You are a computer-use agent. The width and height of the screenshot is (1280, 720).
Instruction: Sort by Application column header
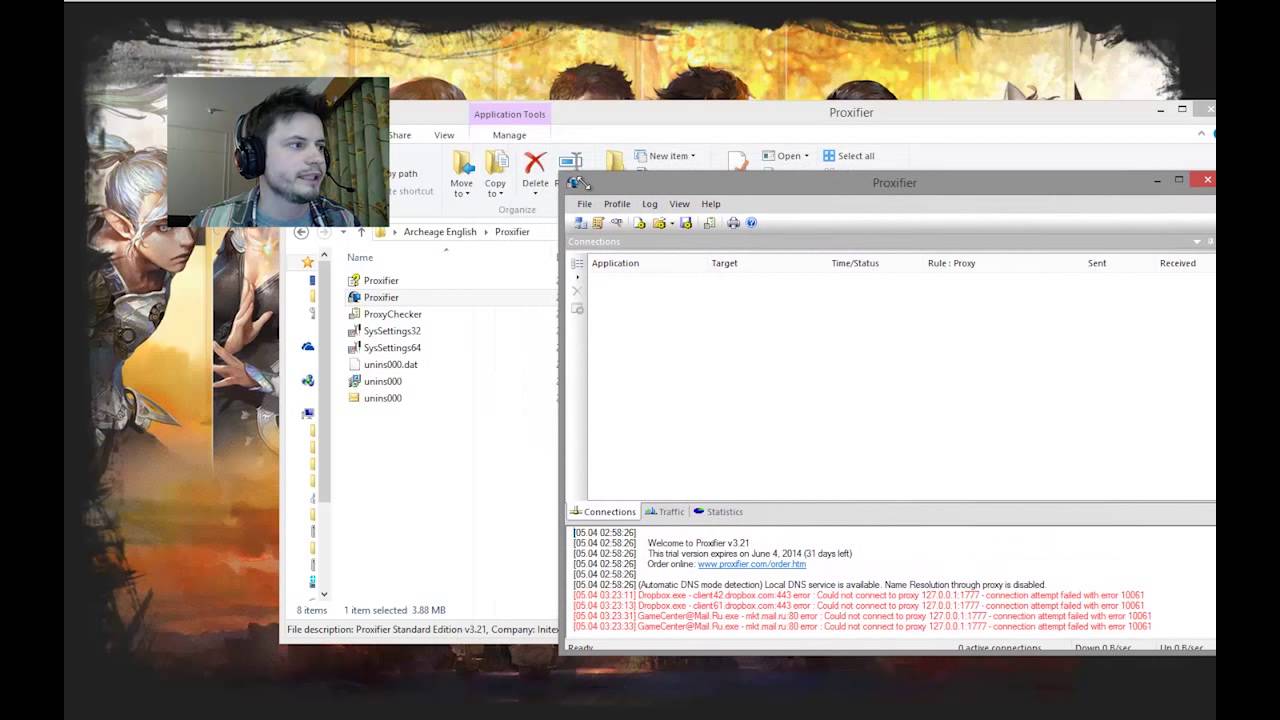(615, 263)
